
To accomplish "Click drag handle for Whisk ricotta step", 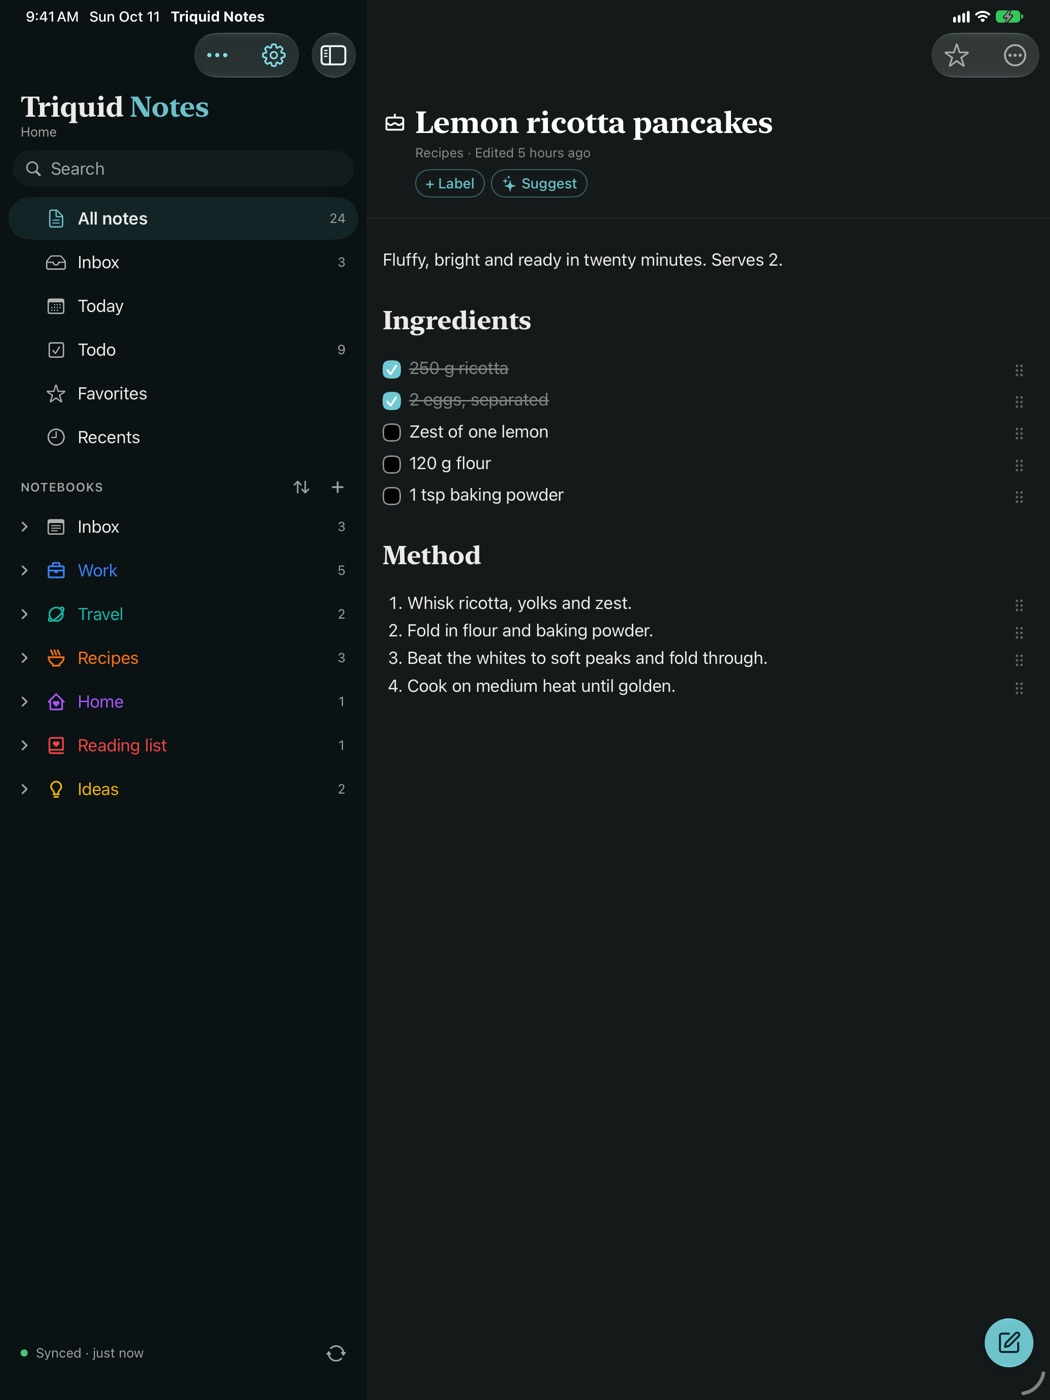I will [1019, 605].
